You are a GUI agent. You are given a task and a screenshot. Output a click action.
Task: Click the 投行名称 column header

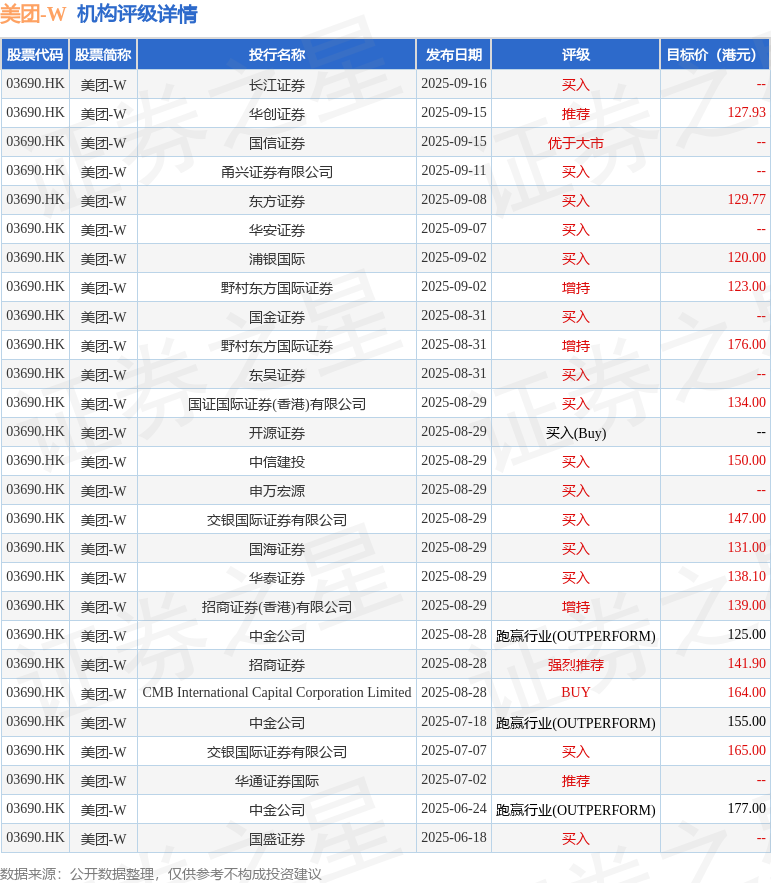(x=277, y=55)
